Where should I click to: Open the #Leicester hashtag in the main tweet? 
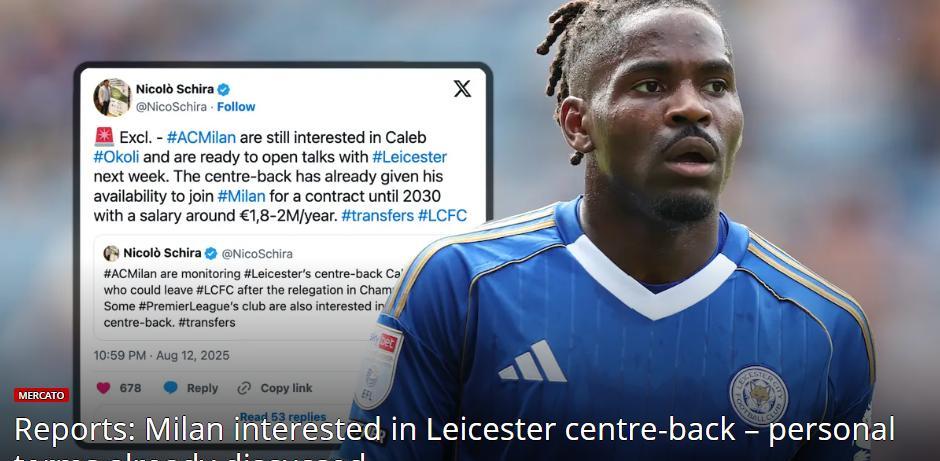(409, 157)
